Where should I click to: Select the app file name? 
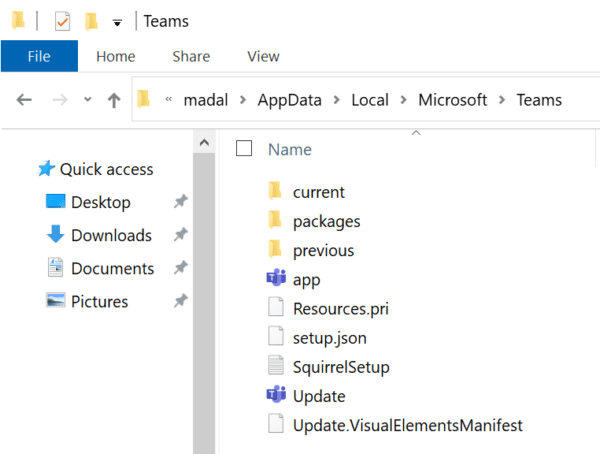pos(306,280)
